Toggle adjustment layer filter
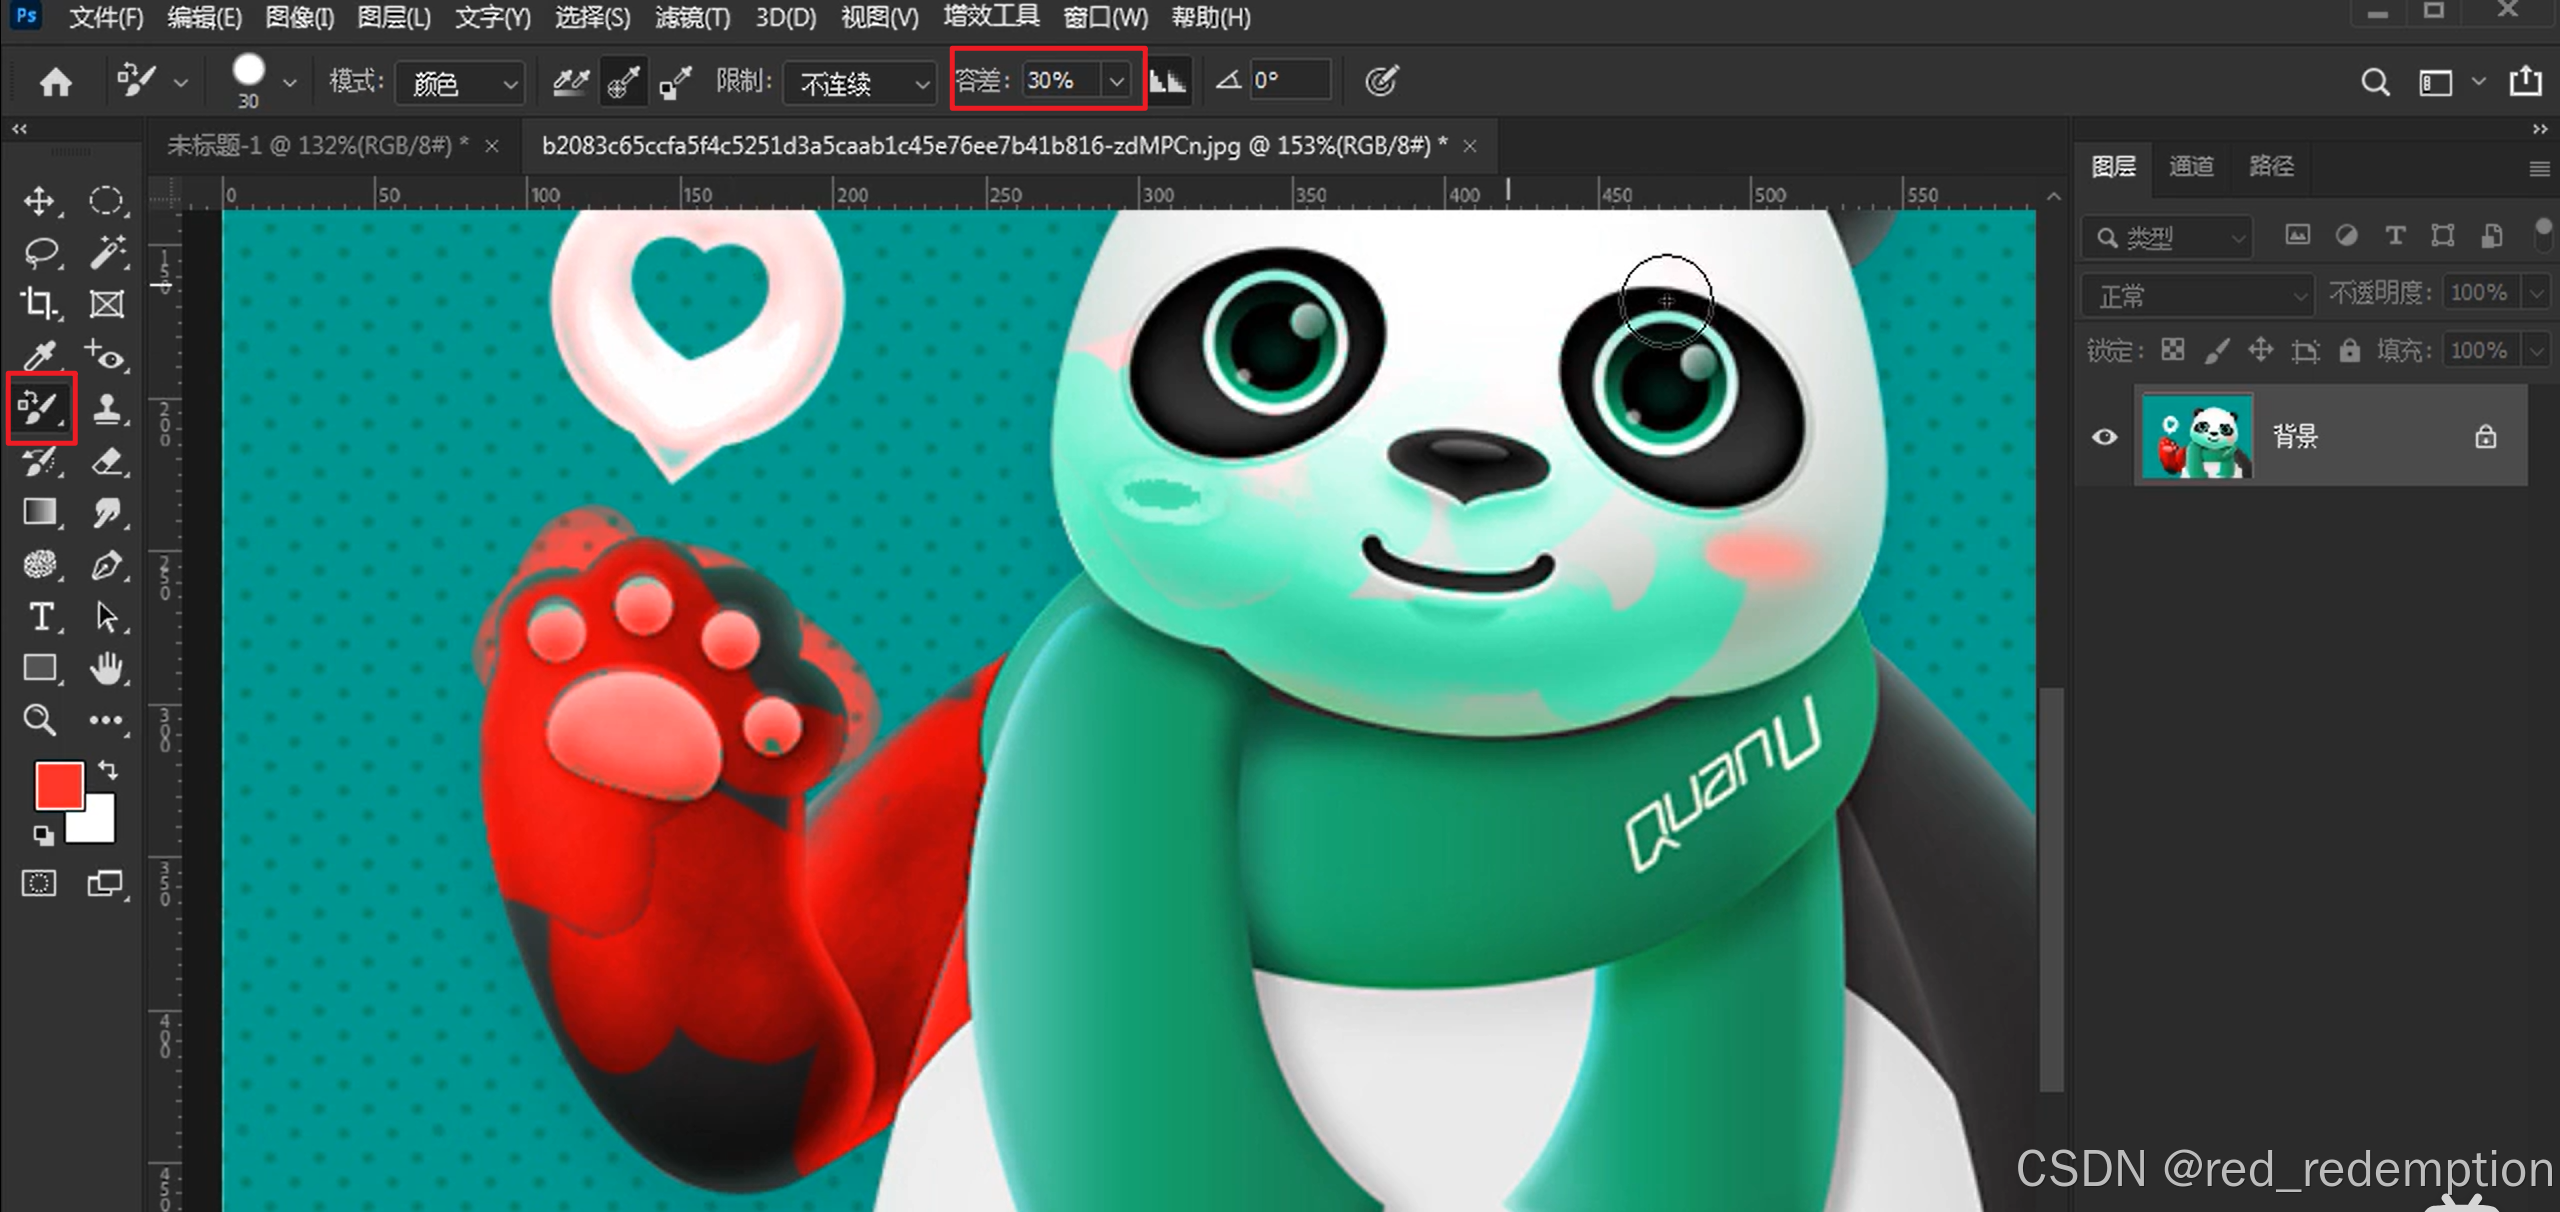The image size is (2560, 1212). [2346, 236]
